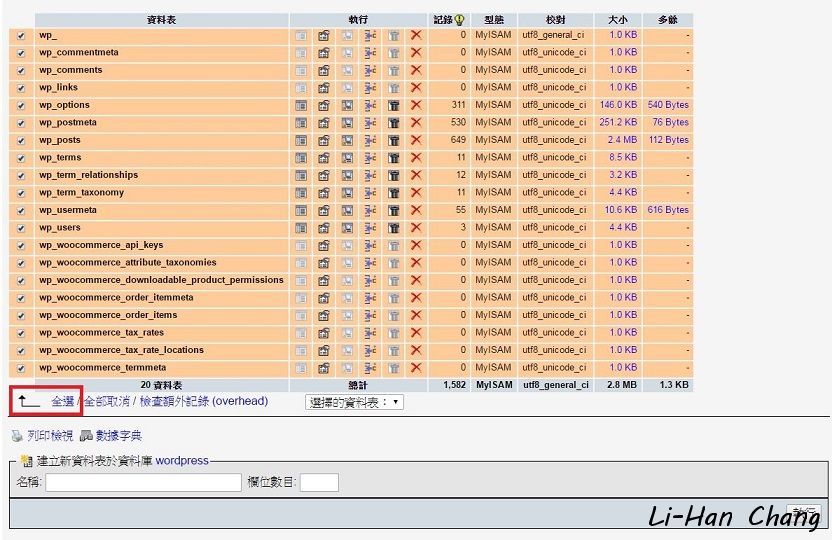Click the 全選 select-all link
The image size is (832, 540).
(63, 401)
